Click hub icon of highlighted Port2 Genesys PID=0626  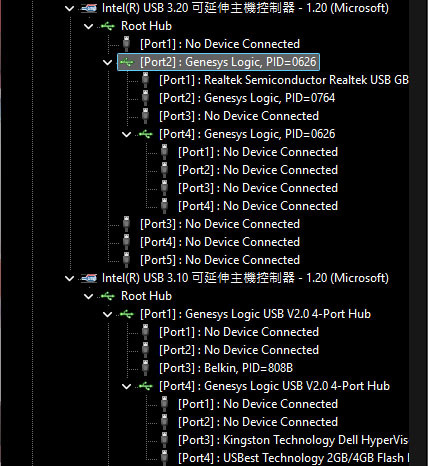(x=127, y=62)
